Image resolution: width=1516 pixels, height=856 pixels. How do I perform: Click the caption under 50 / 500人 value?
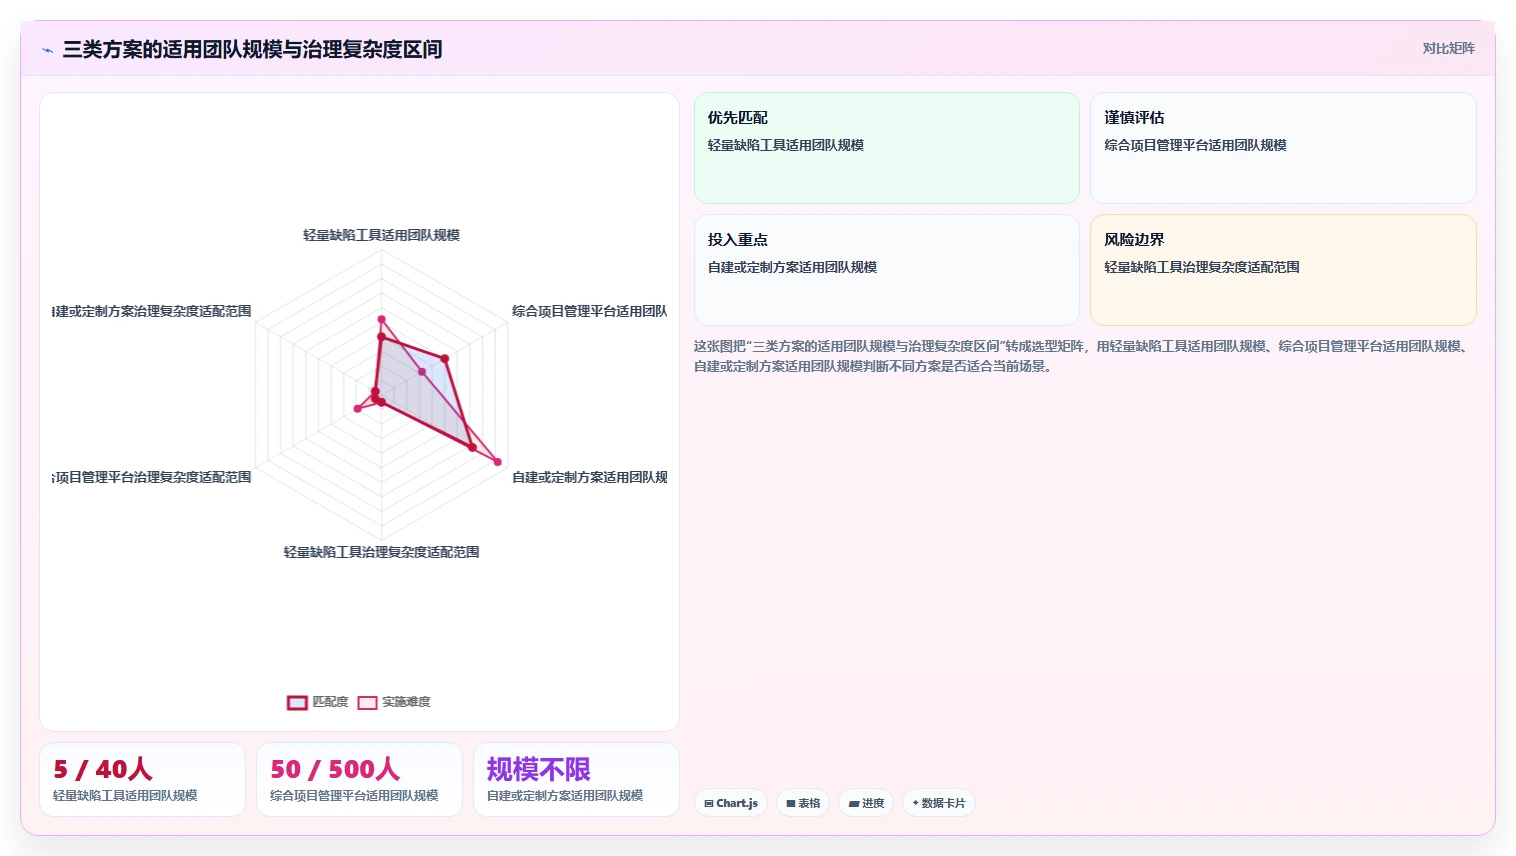pos(354,796)
